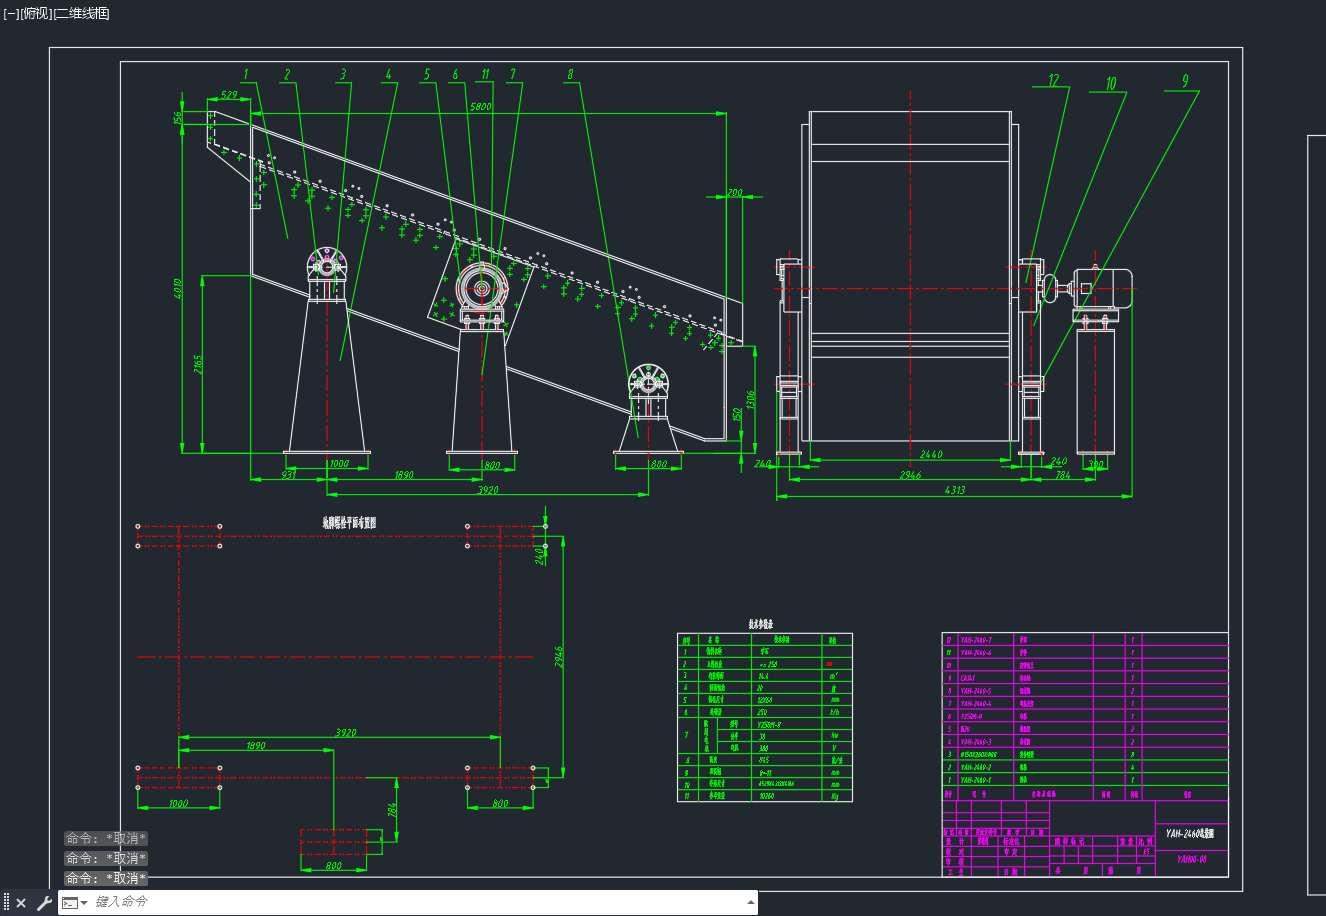Click part balloon number 10
Screen dimensions: 1326x916
tap(1111, 84)
